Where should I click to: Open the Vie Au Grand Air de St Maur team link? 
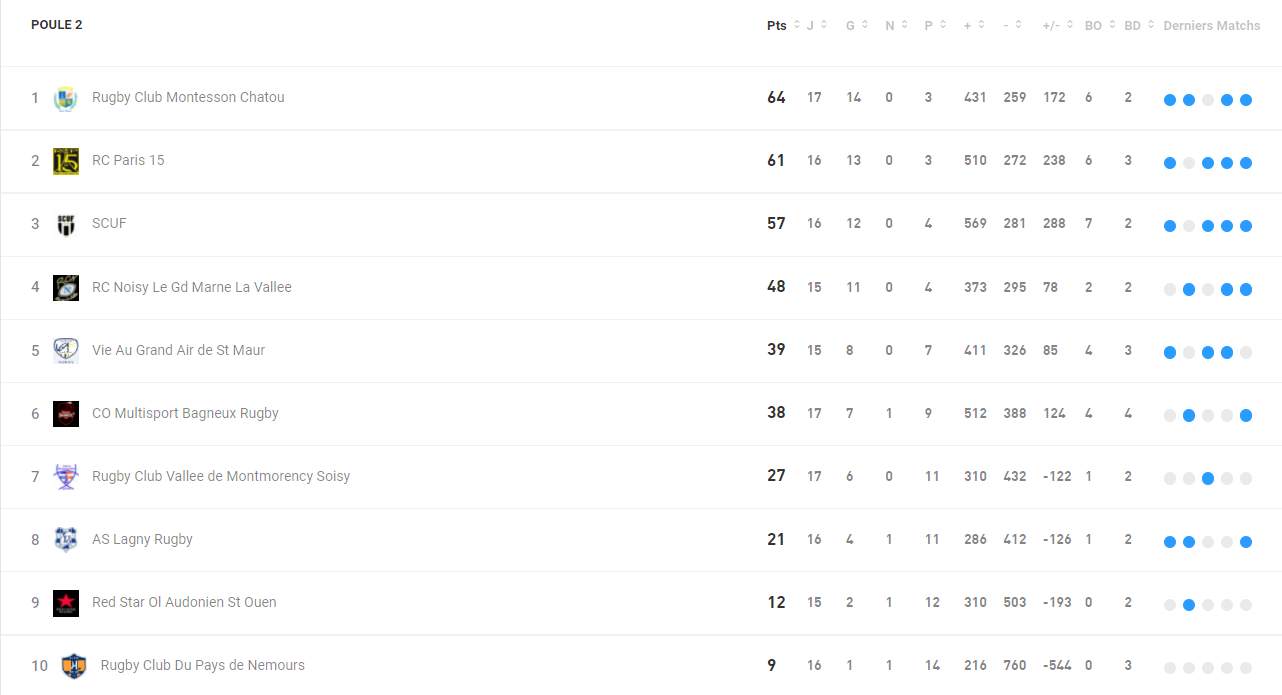tap(178, 350)
